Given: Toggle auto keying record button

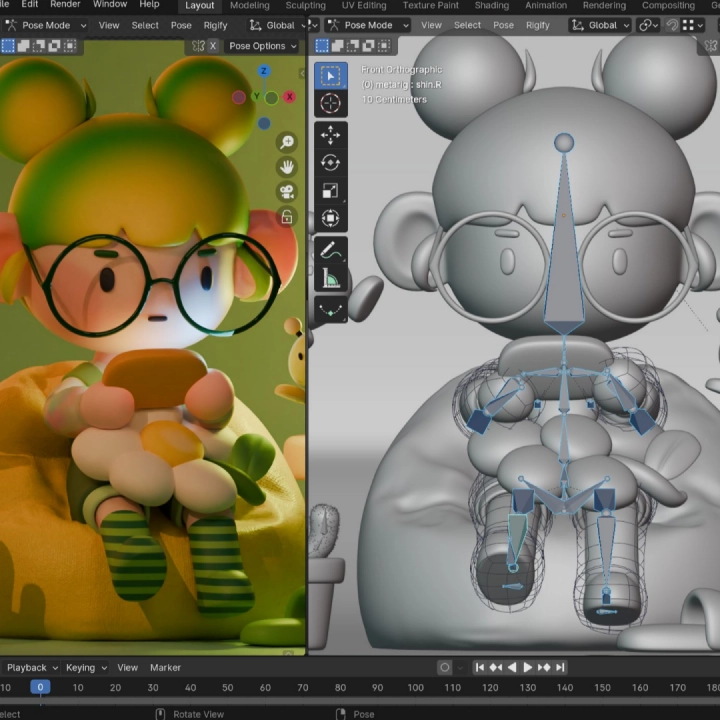Looking at the screenshot, I should click(444, 667).
